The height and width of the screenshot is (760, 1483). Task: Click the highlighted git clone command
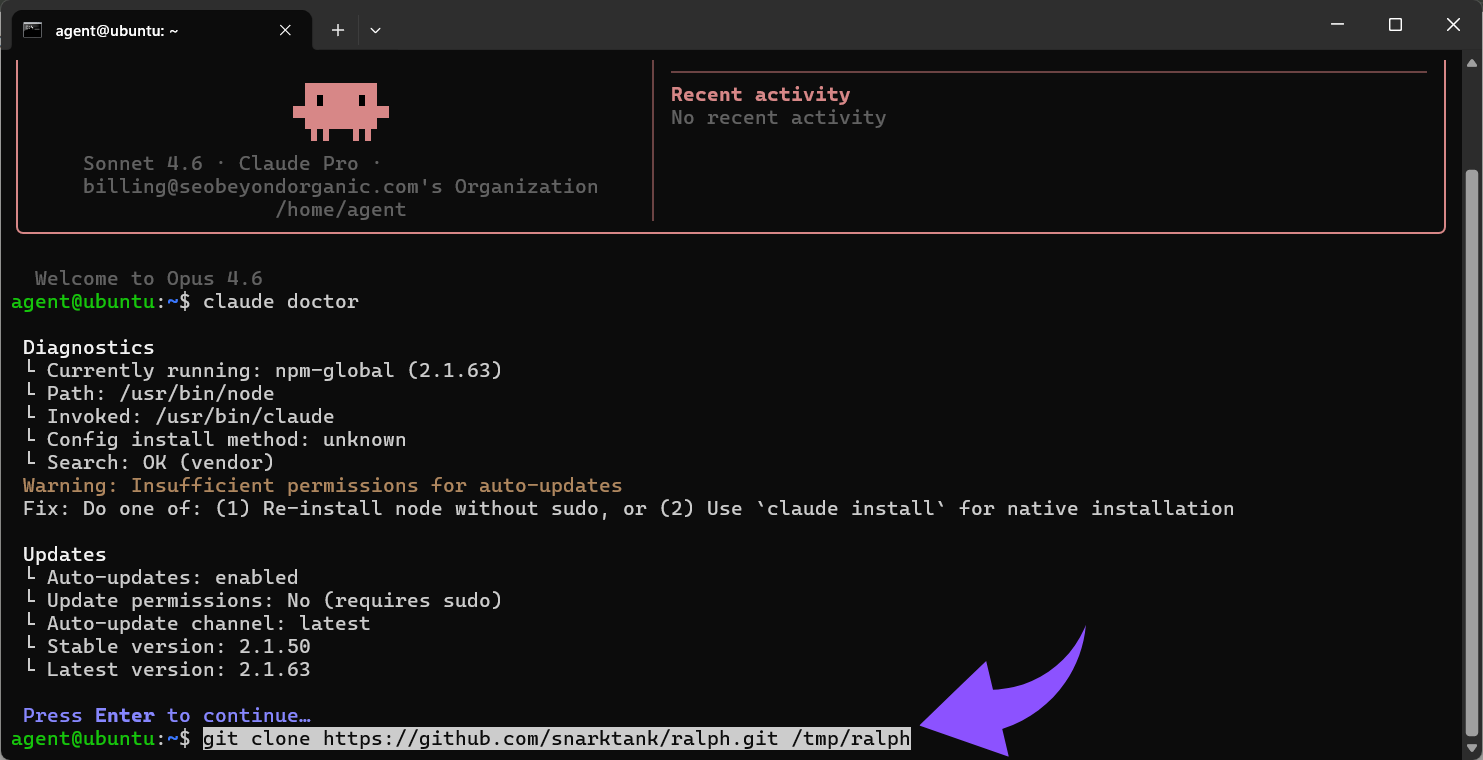pyautogui.click(x=555, y=738)
